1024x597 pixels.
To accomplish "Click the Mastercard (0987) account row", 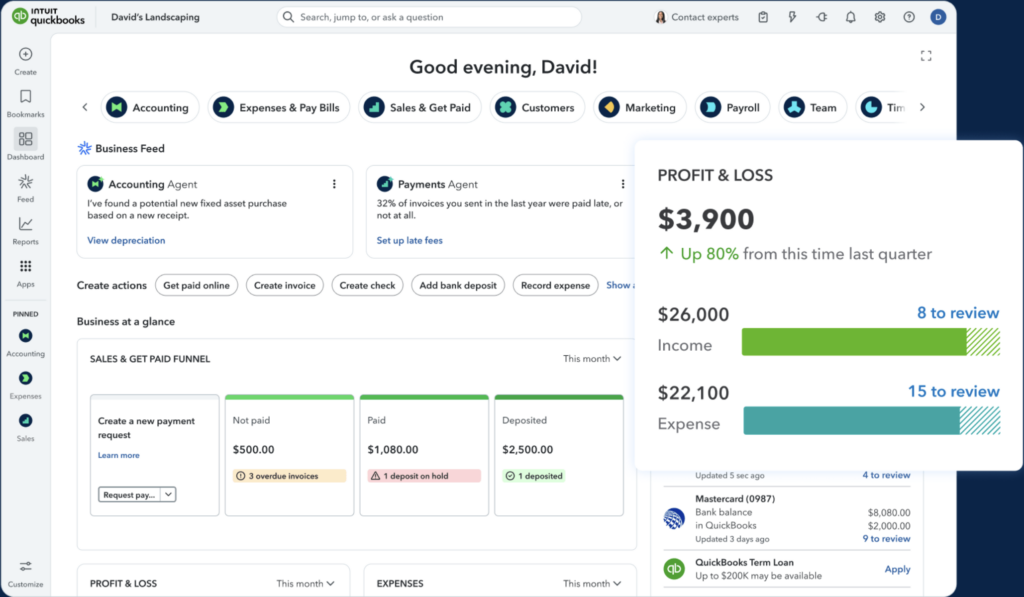I will click(x=787, y=519).
